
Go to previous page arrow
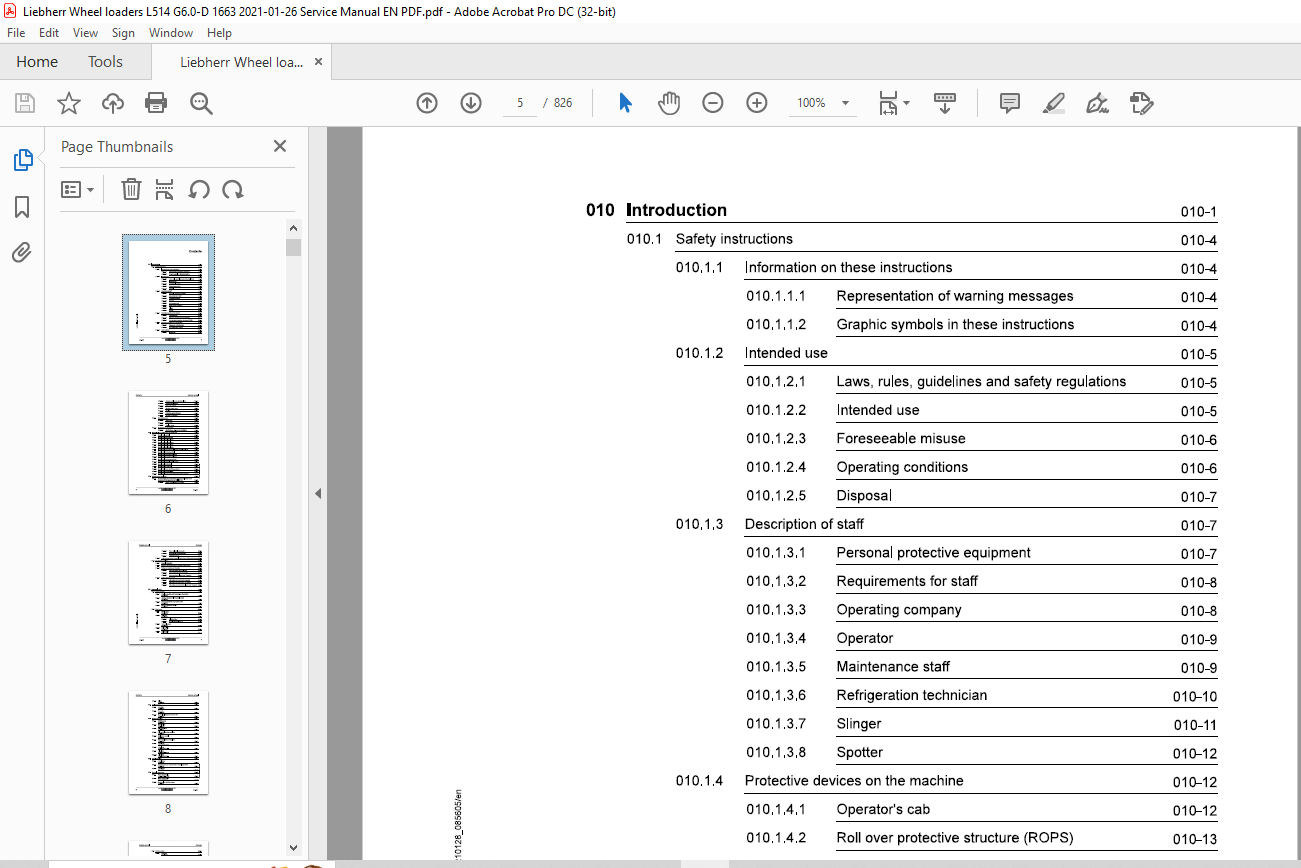coord(427,103)
